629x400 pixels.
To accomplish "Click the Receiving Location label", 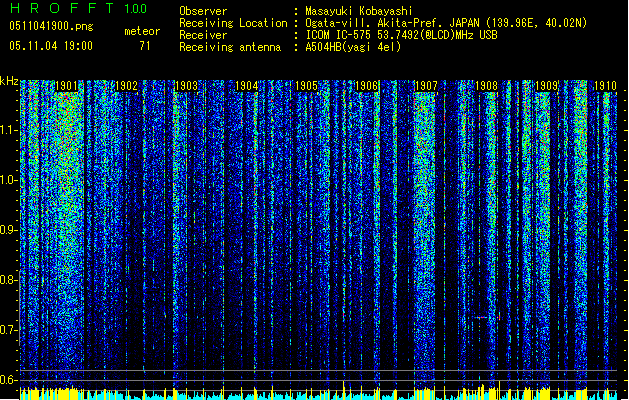I will pyautogui.click(x=233, y=23).
